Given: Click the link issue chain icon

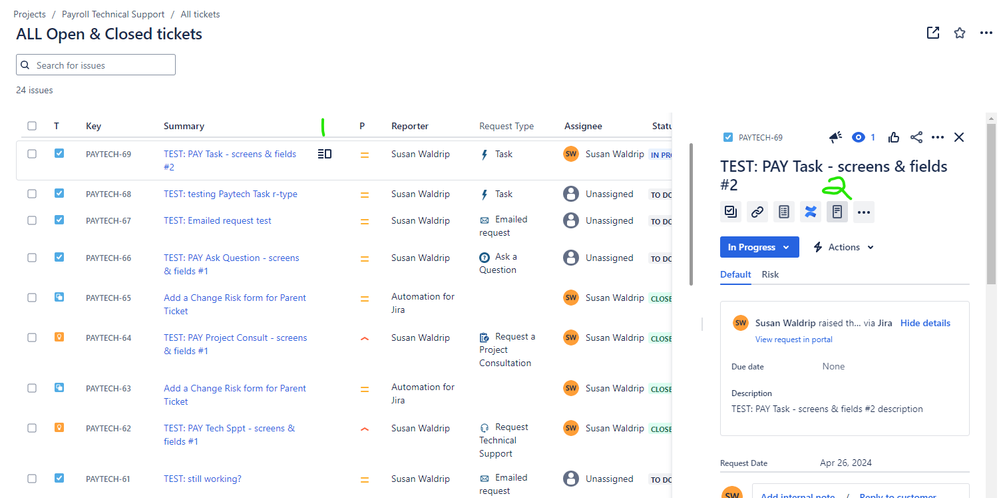Looking at the screenshot, I should pyautogui.click(x=757, y=212).
